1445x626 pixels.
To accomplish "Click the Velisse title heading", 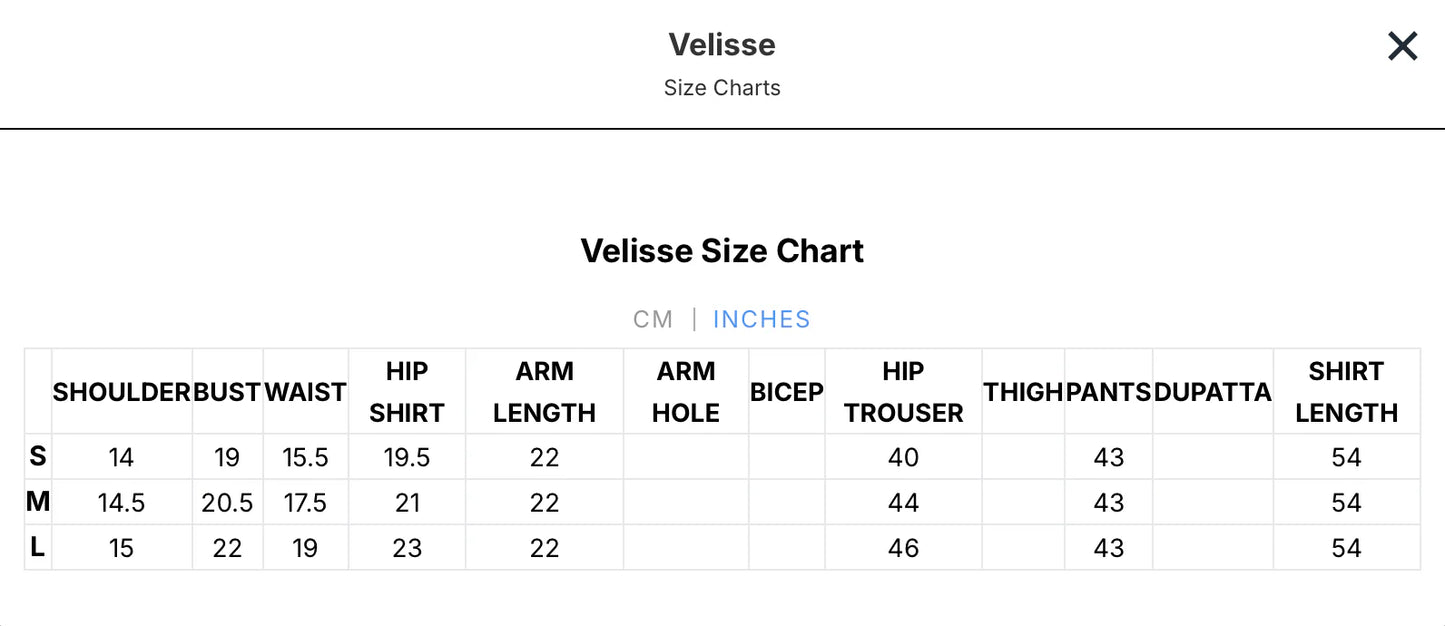I will (x=722, y=44).
